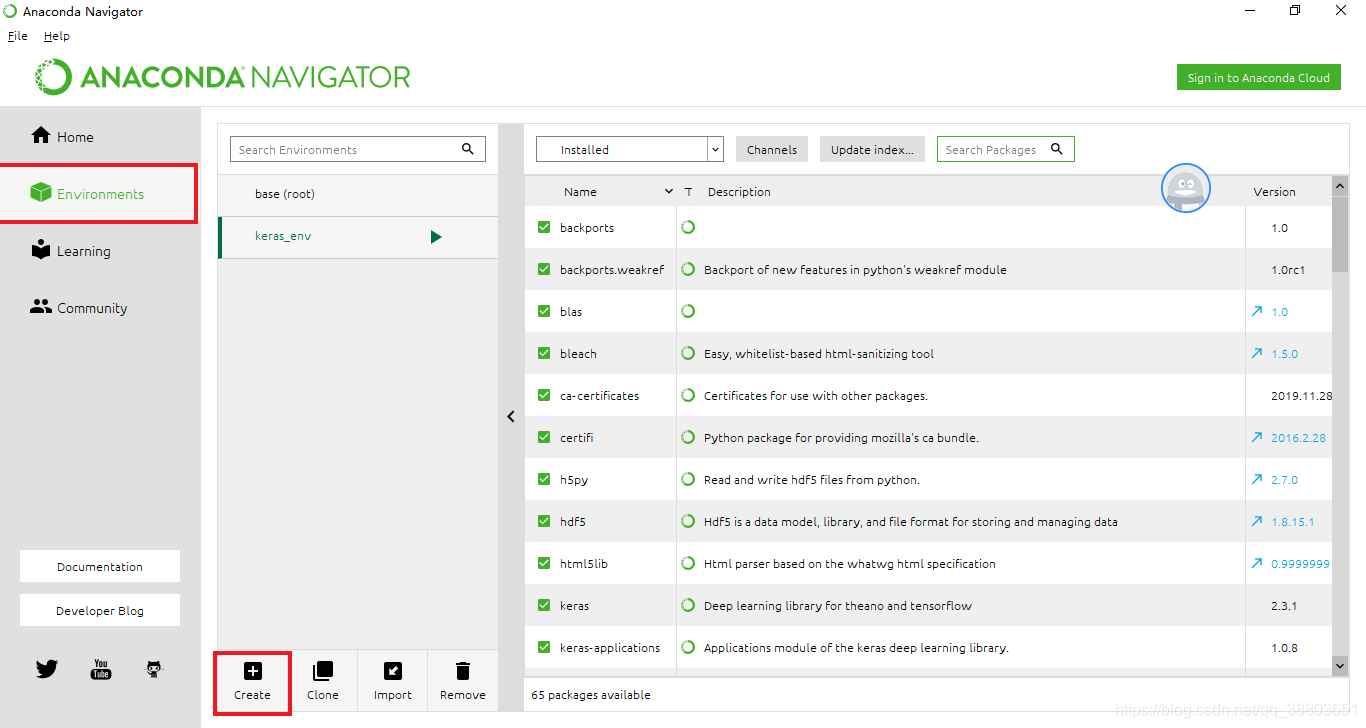Click the html5lib update arrow icon
This screenshot has width=1366, height=728.
pyautogui.click(x=1257, y=564)
